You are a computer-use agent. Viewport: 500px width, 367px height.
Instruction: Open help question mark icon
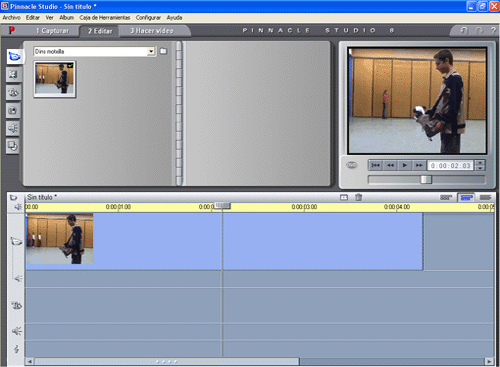coord(493,30)
